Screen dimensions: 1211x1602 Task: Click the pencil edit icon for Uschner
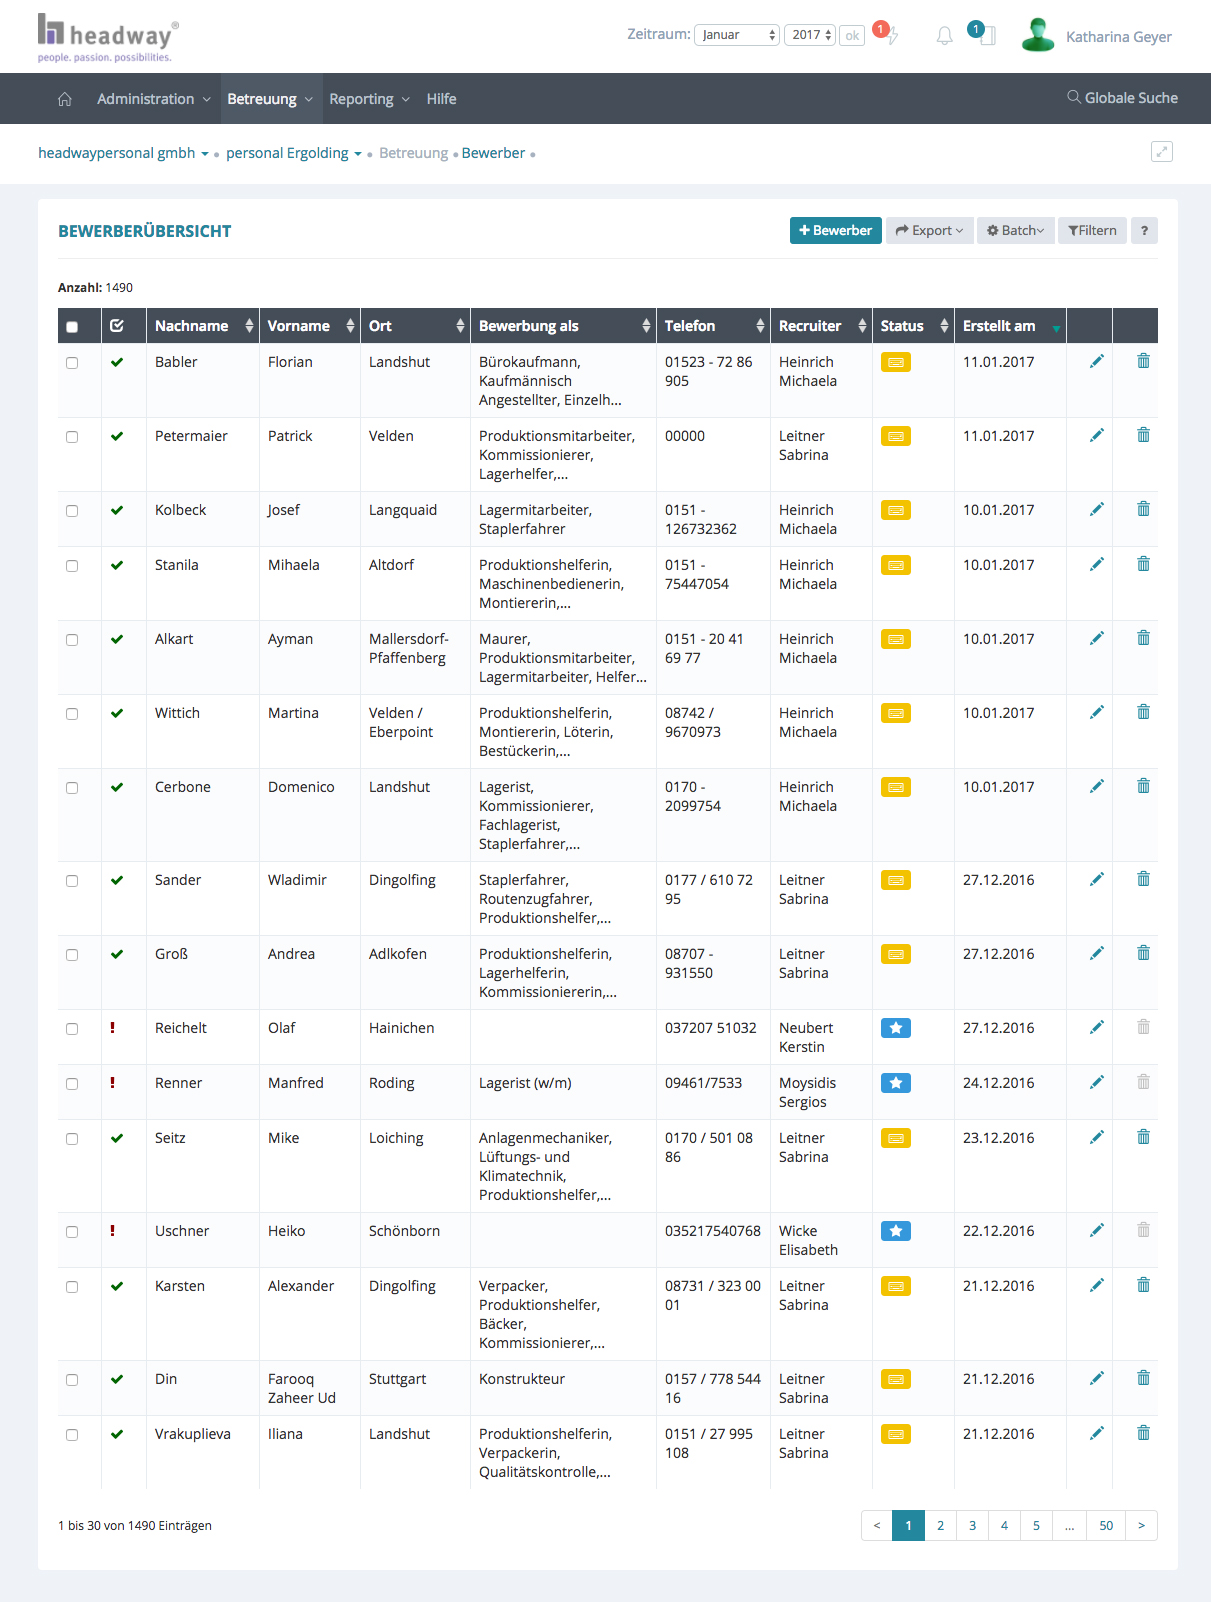tap(1097, 1230)
